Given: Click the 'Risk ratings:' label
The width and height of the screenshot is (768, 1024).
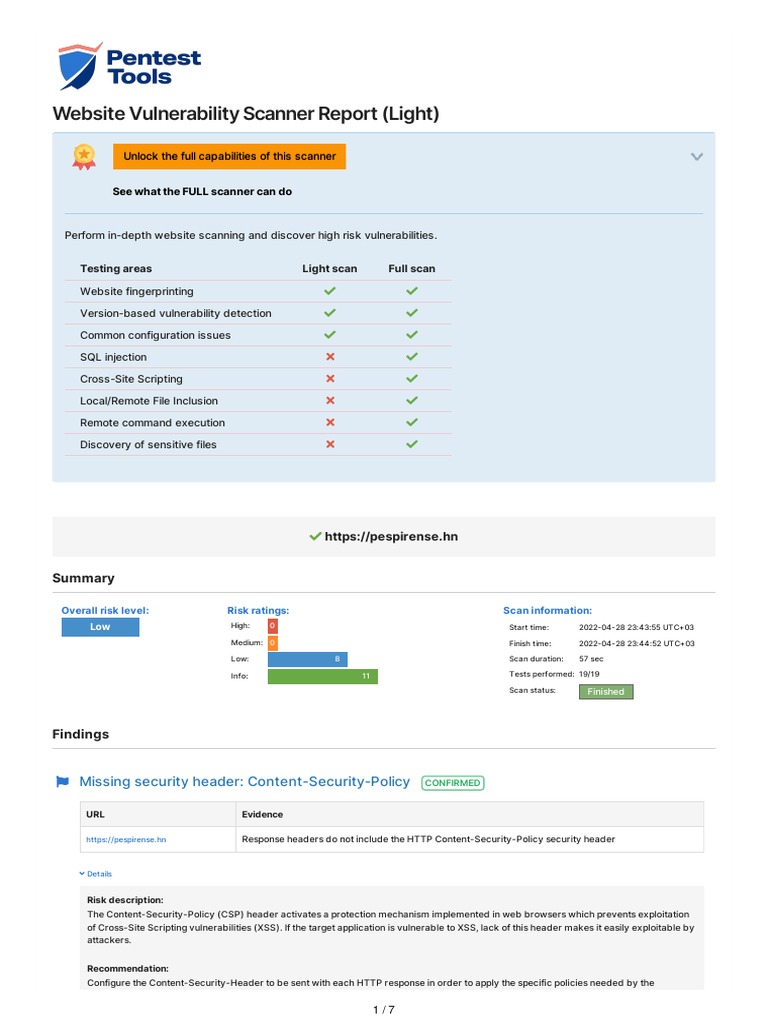Looking at the screenshot, I should tap(258, 611).
